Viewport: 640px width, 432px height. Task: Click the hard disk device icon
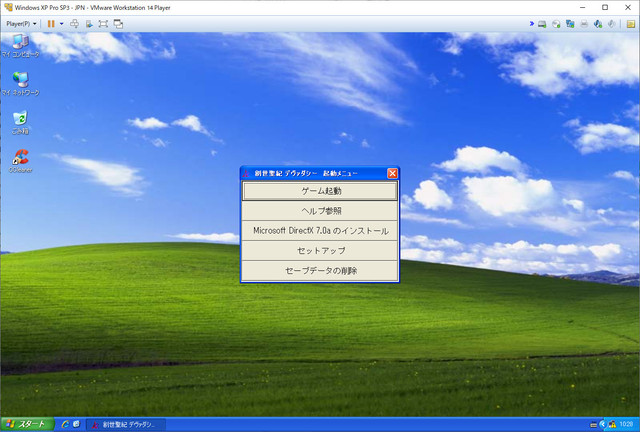pyautogui.click(x=542, y=24)
